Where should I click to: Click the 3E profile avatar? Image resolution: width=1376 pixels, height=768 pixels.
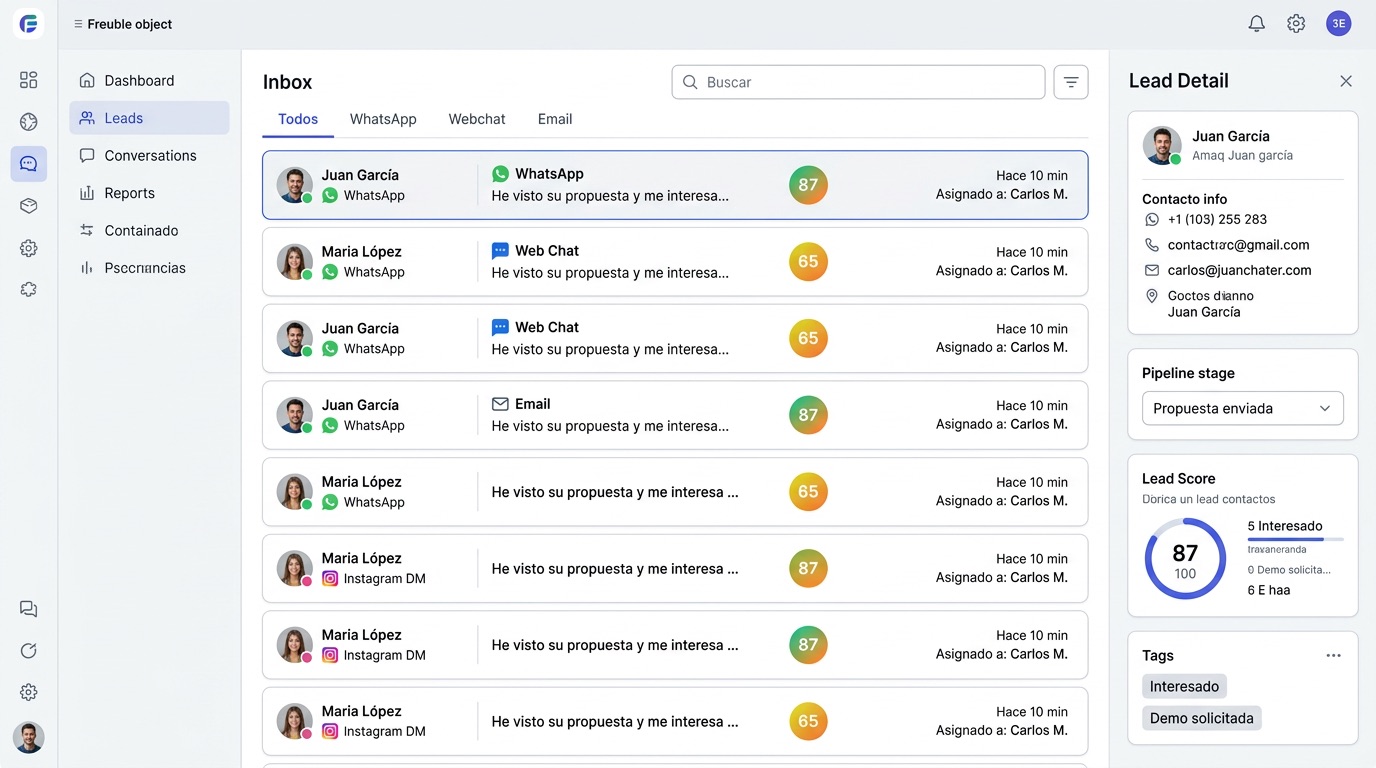coord(1338,24)
